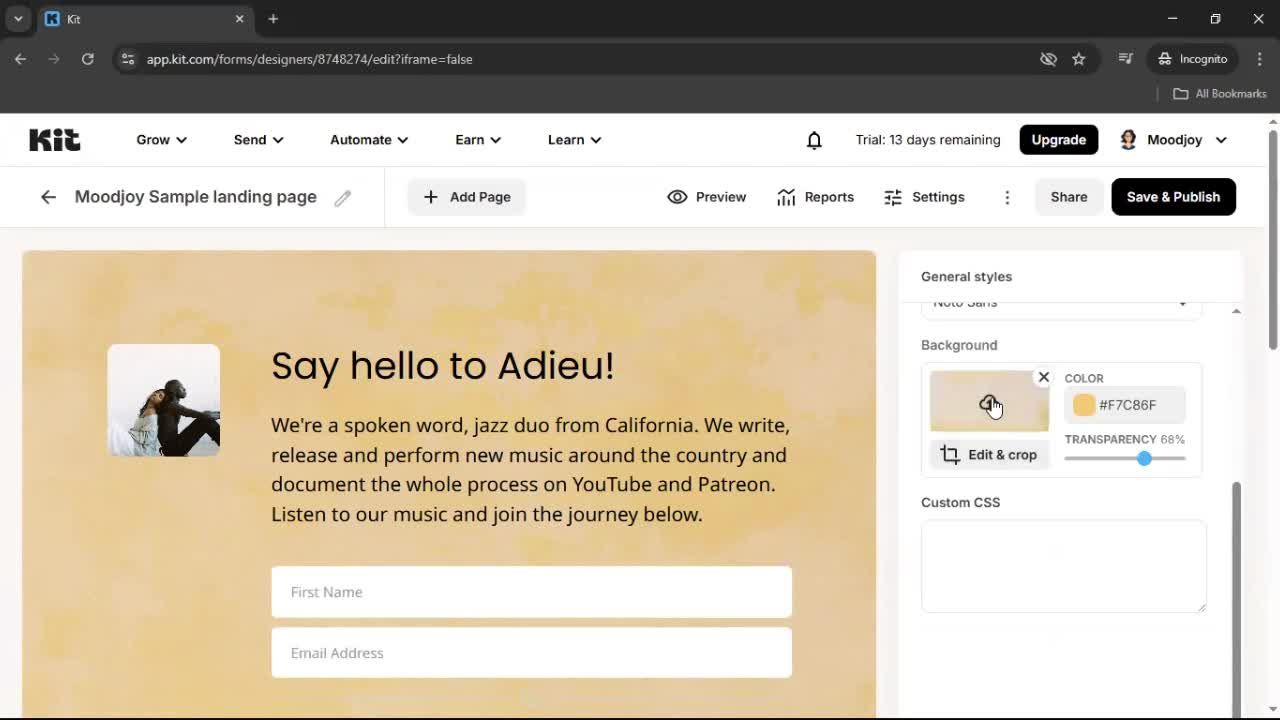Click the First Name input field
The height and width of the screenshot is (720, 1280).
(531, 592)
